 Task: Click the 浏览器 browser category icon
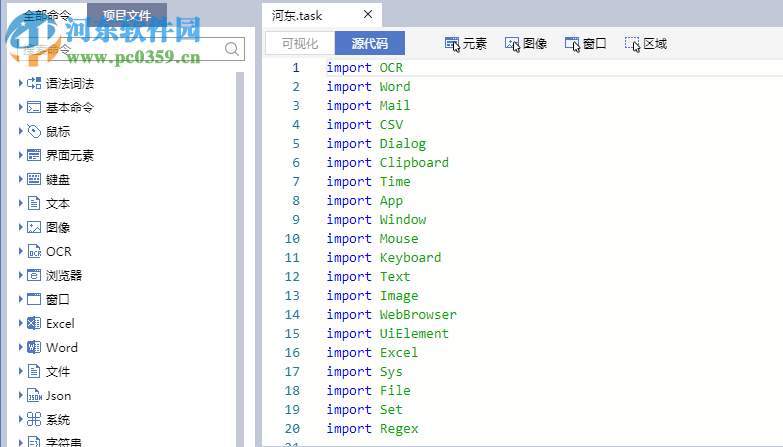(34, 275)
